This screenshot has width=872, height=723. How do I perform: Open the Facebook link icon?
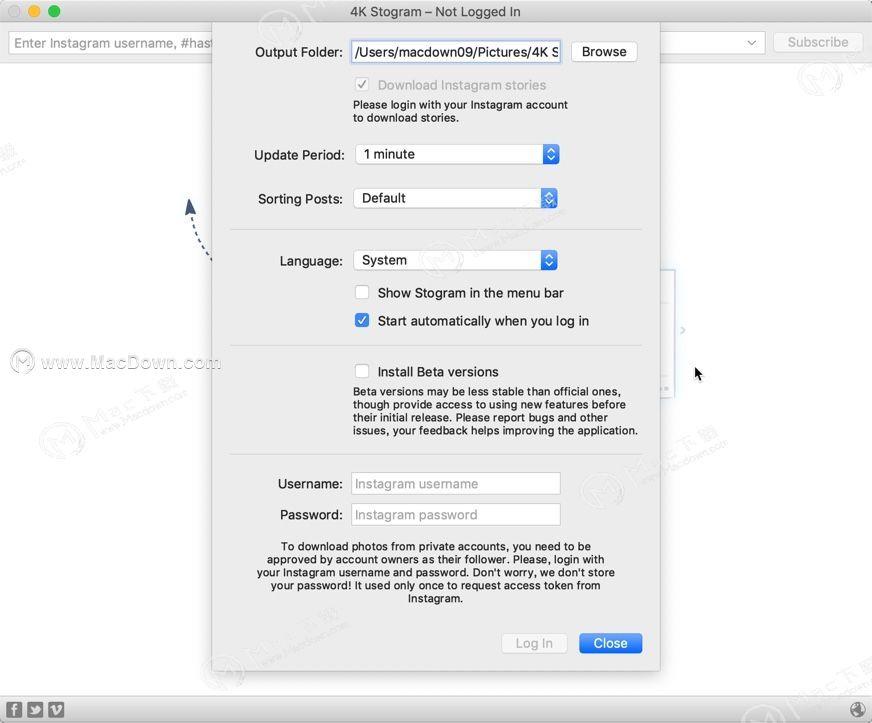(x=15, y=710)
